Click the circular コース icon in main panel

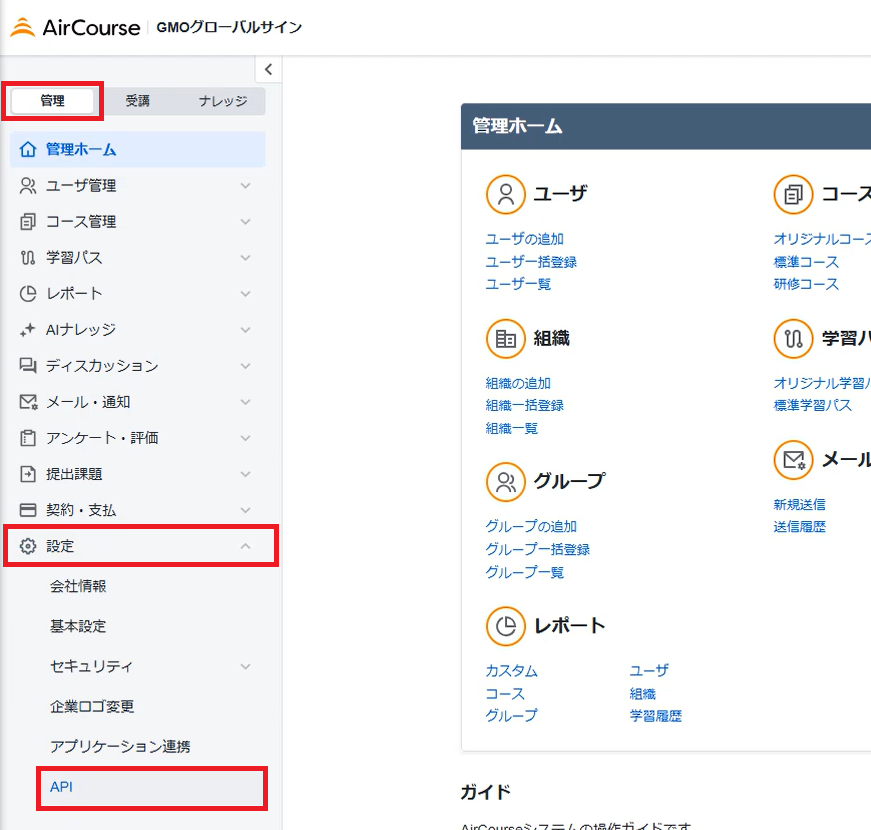[x=793, y=194]
